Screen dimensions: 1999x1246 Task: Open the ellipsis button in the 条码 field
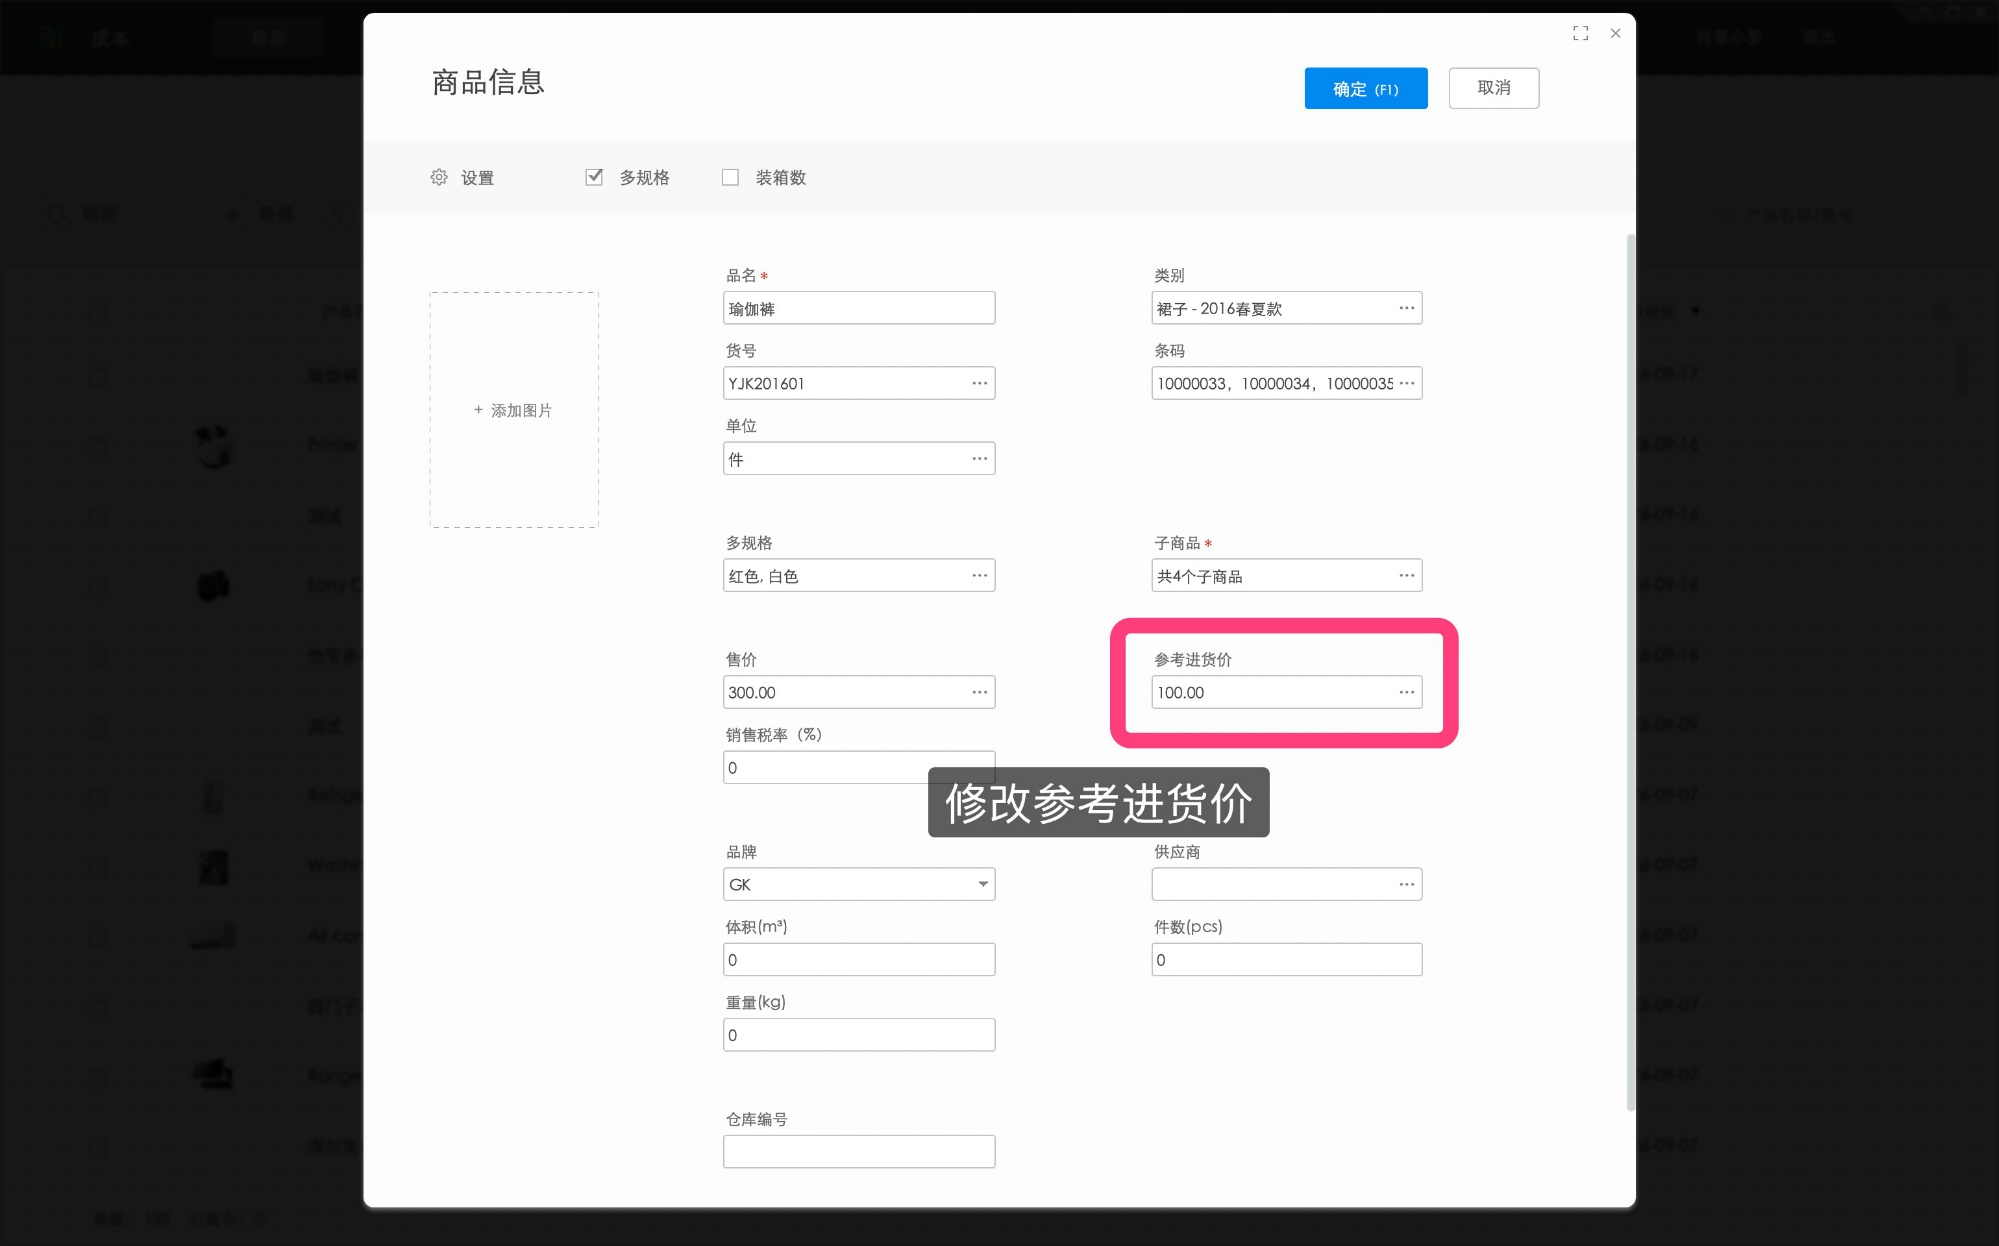(1406, 383)
